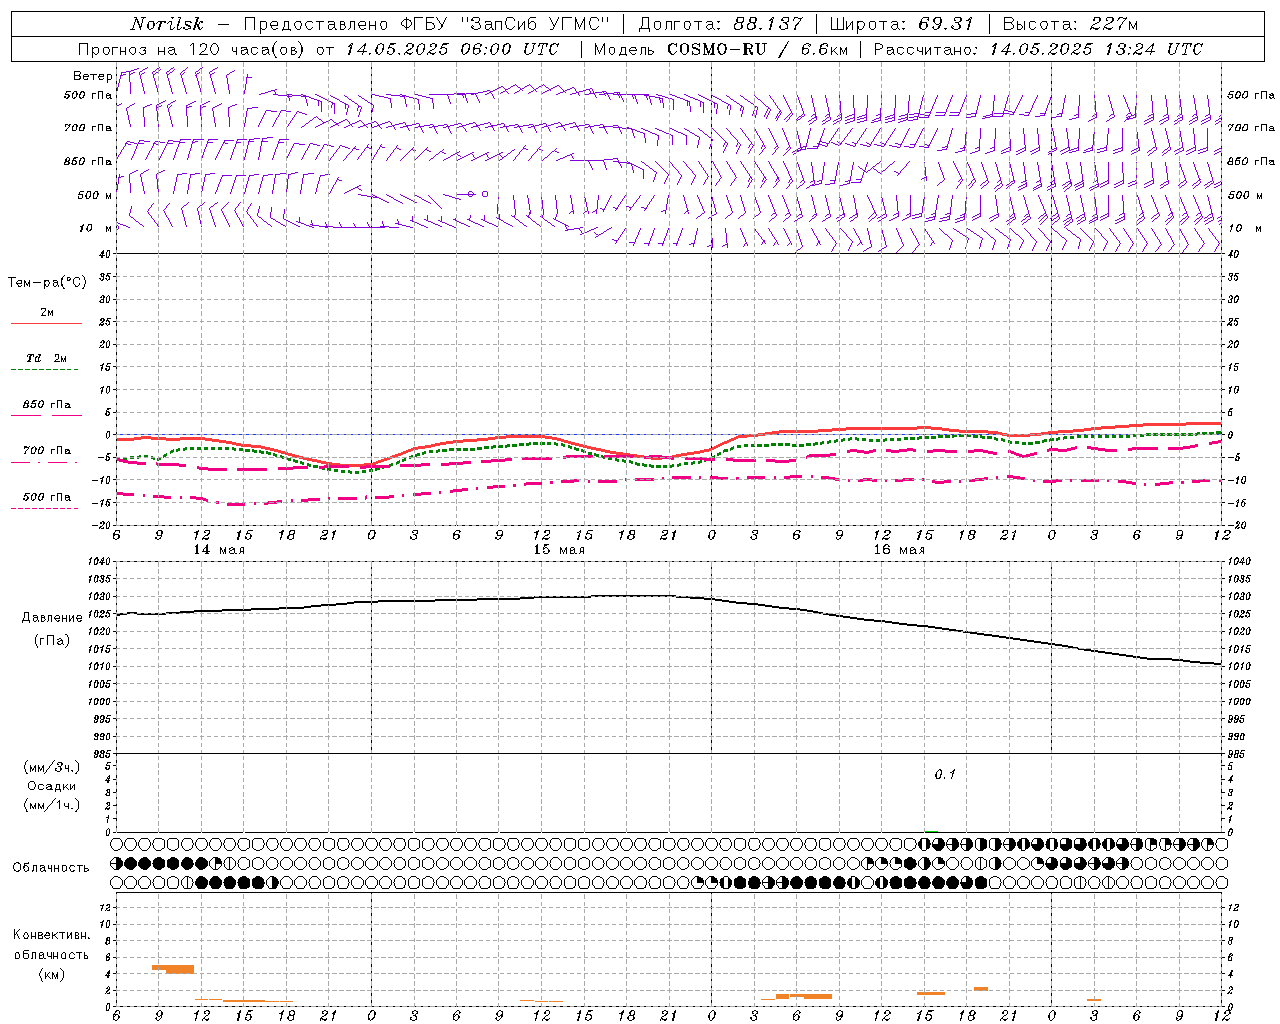Click the Осадки panel label
The image size is (1280, 1024).
click(x=52, y=786)
